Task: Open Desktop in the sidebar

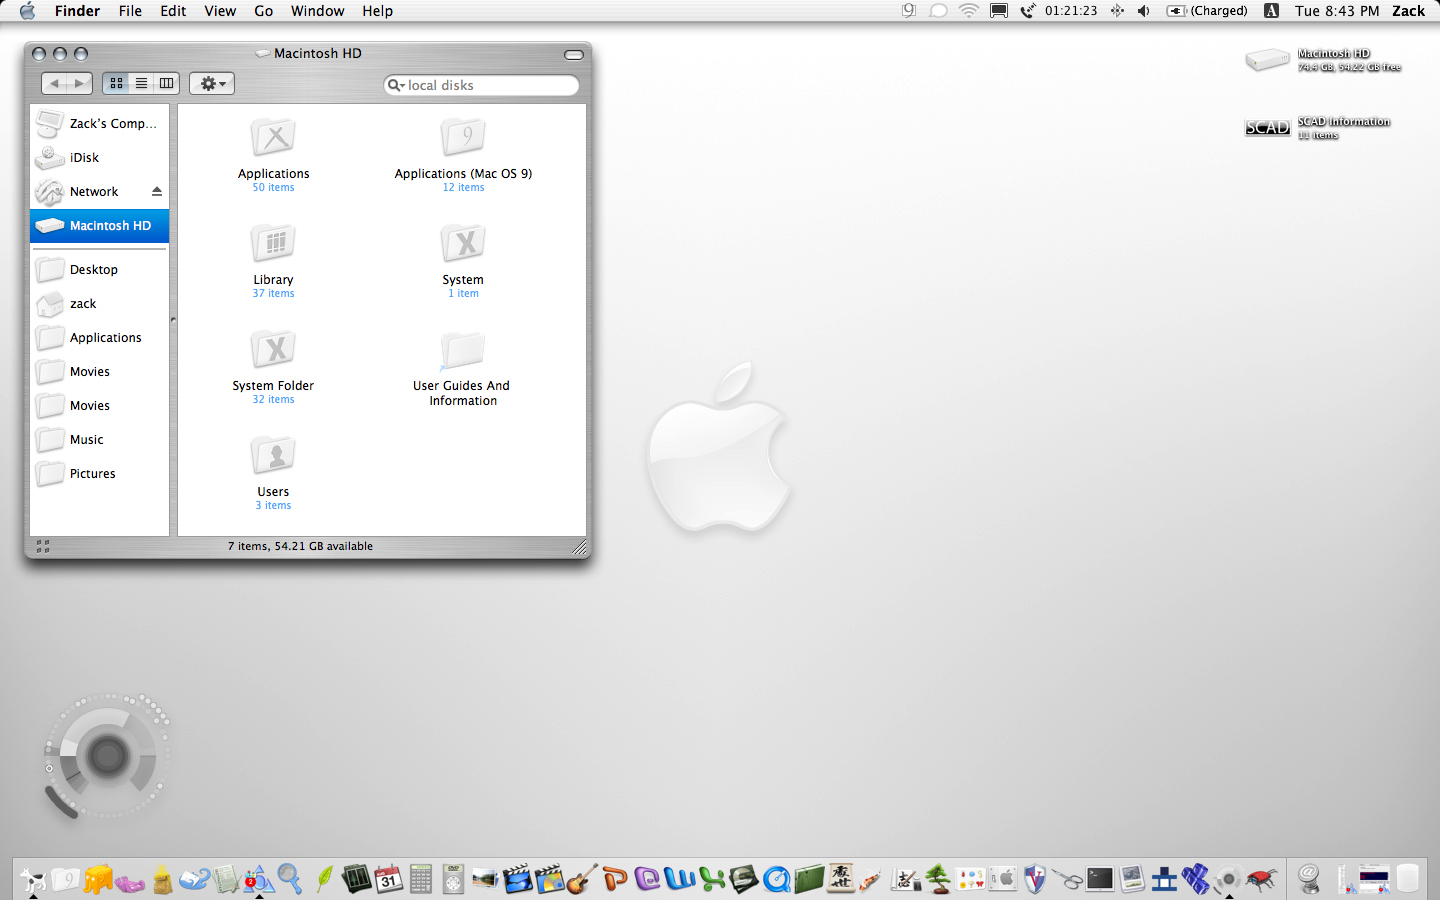Action: pos(100,270)
